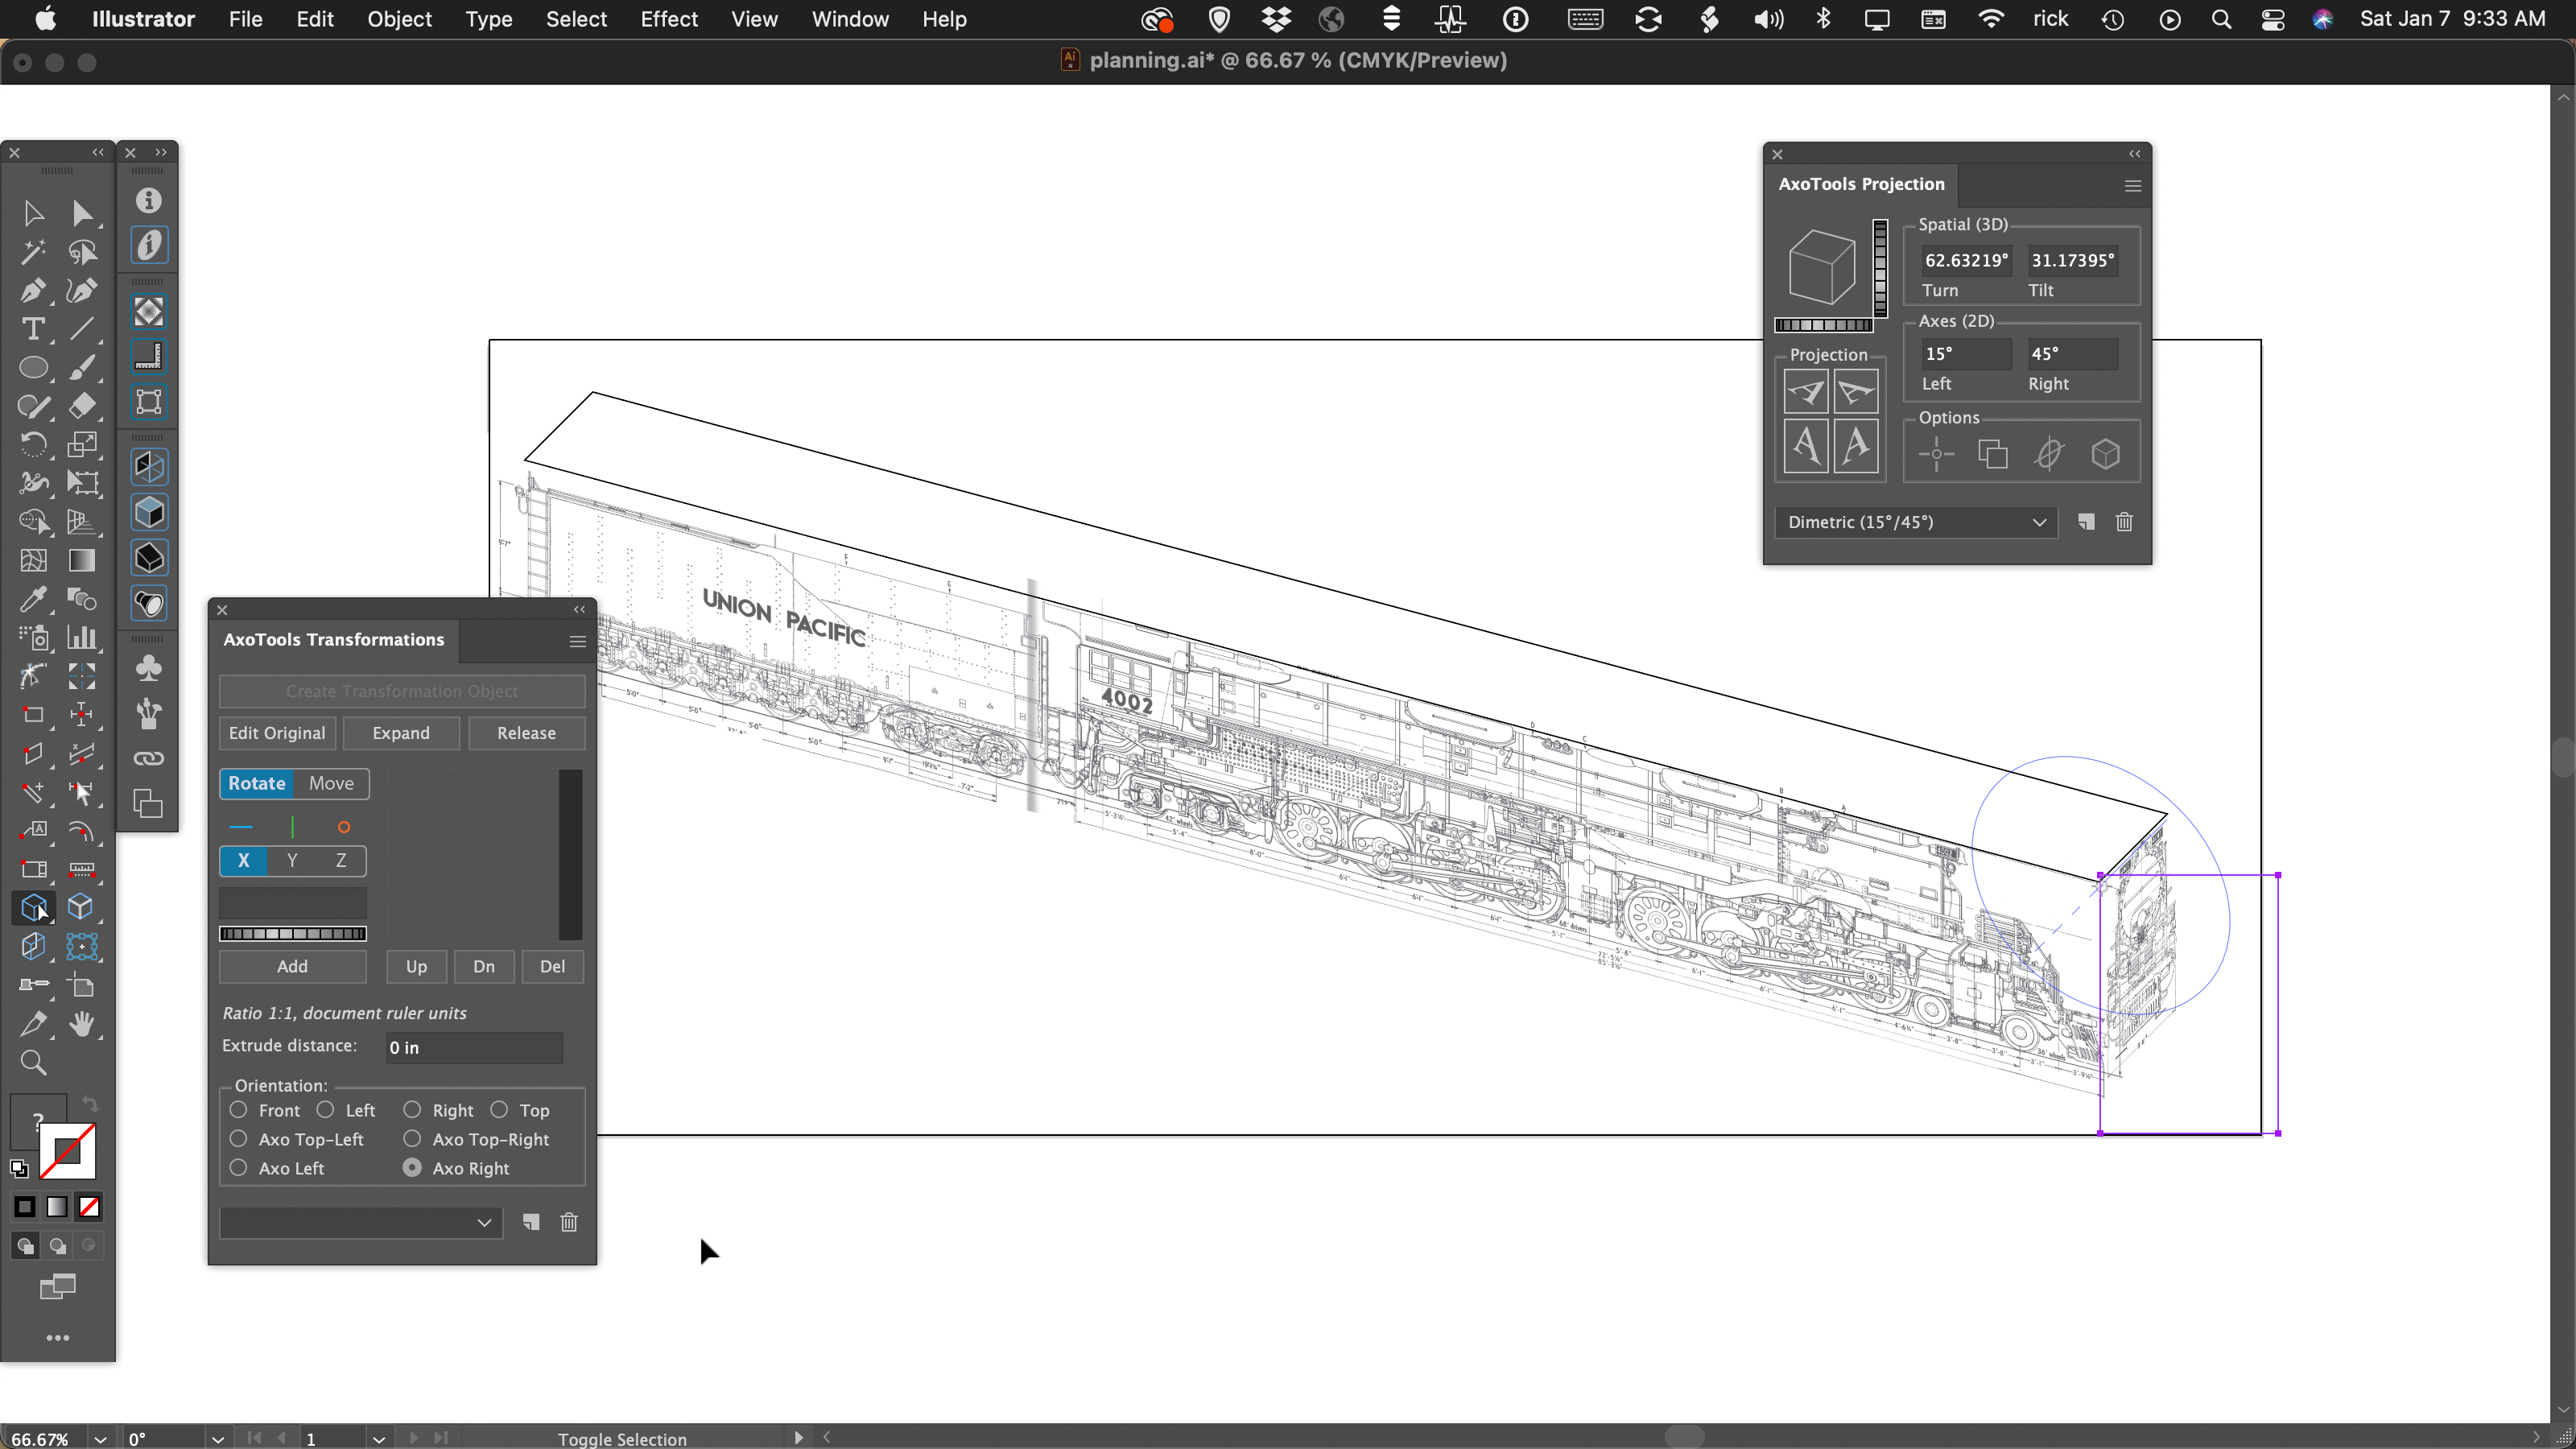Open the File menu
Screen dimensions: 2576x1449
click(x=245, y=19)
